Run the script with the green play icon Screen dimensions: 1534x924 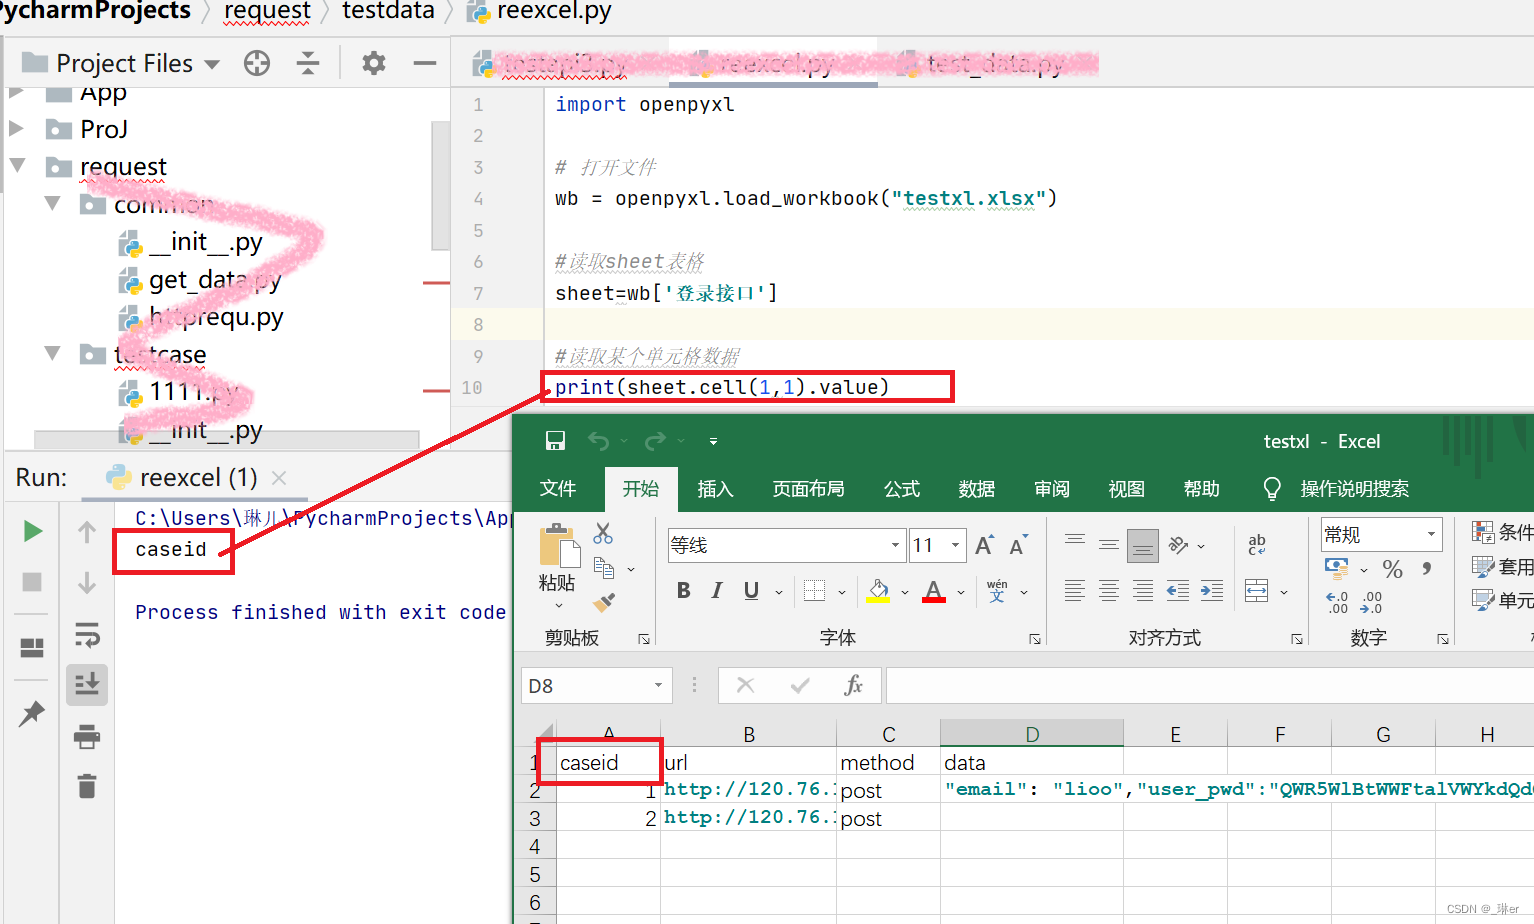tap(31, 531)
